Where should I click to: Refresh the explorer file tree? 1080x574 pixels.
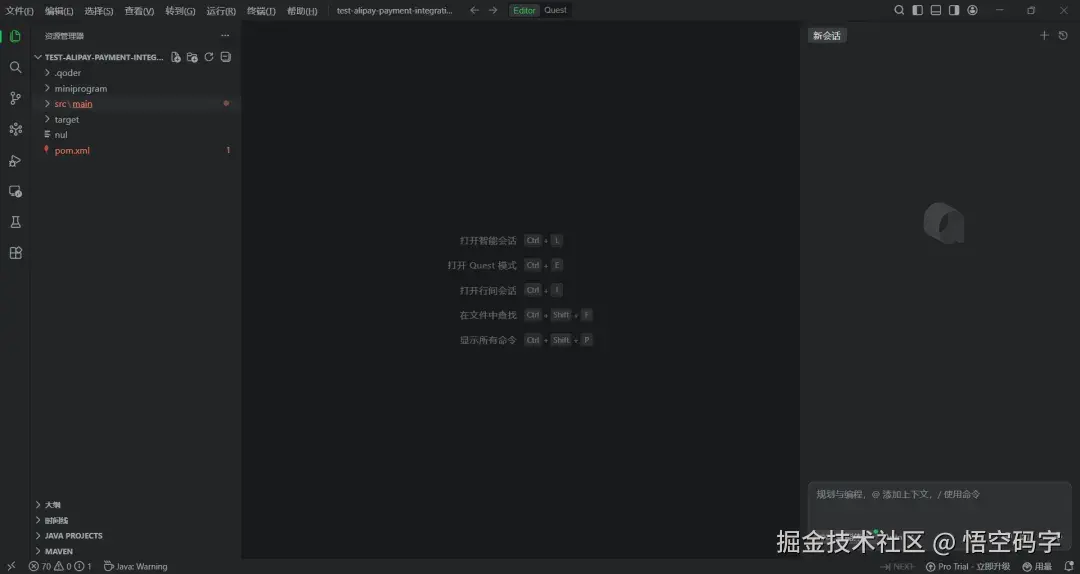click(x=209, y=57)
